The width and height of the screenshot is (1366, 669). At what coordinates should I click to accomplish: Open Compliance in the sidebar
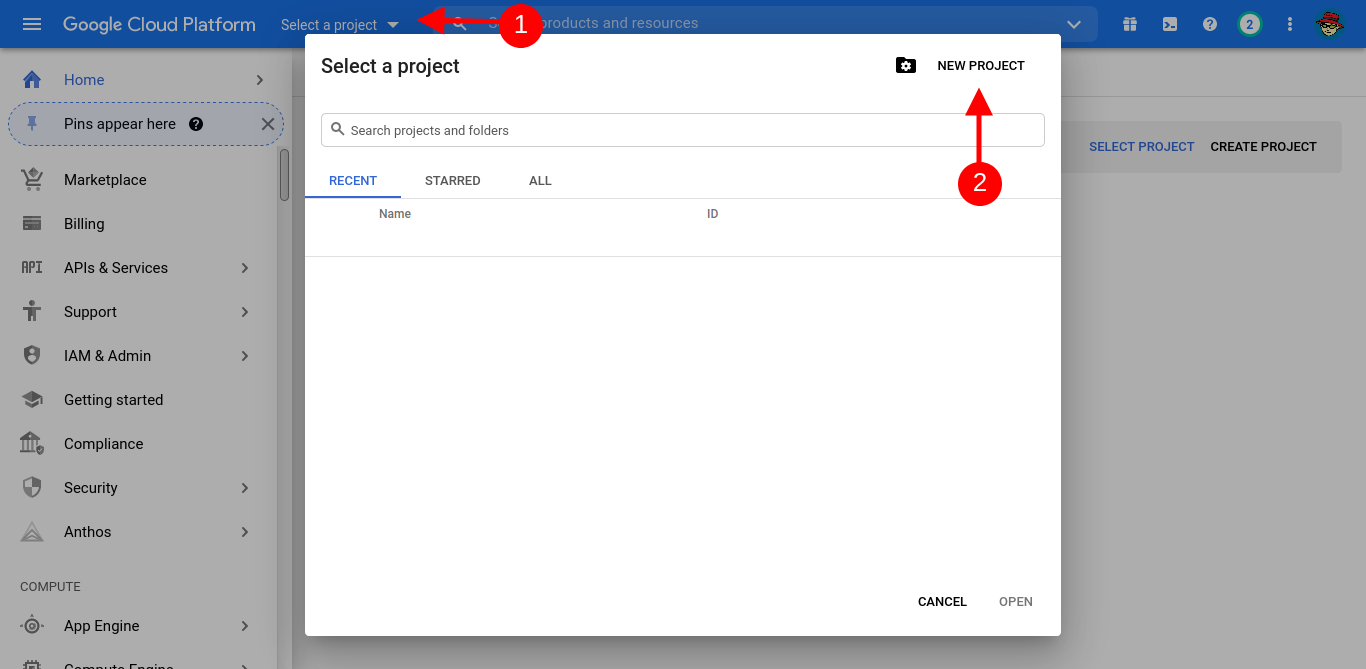(x=103, y=444)
